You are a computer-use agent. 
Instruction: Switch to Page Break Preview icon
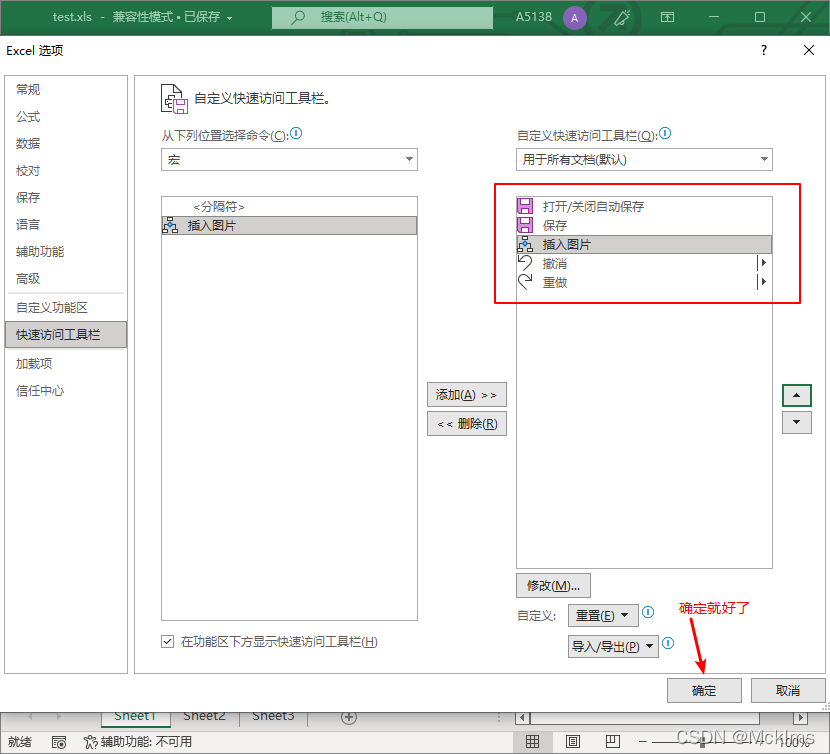(x=613, y=742)
